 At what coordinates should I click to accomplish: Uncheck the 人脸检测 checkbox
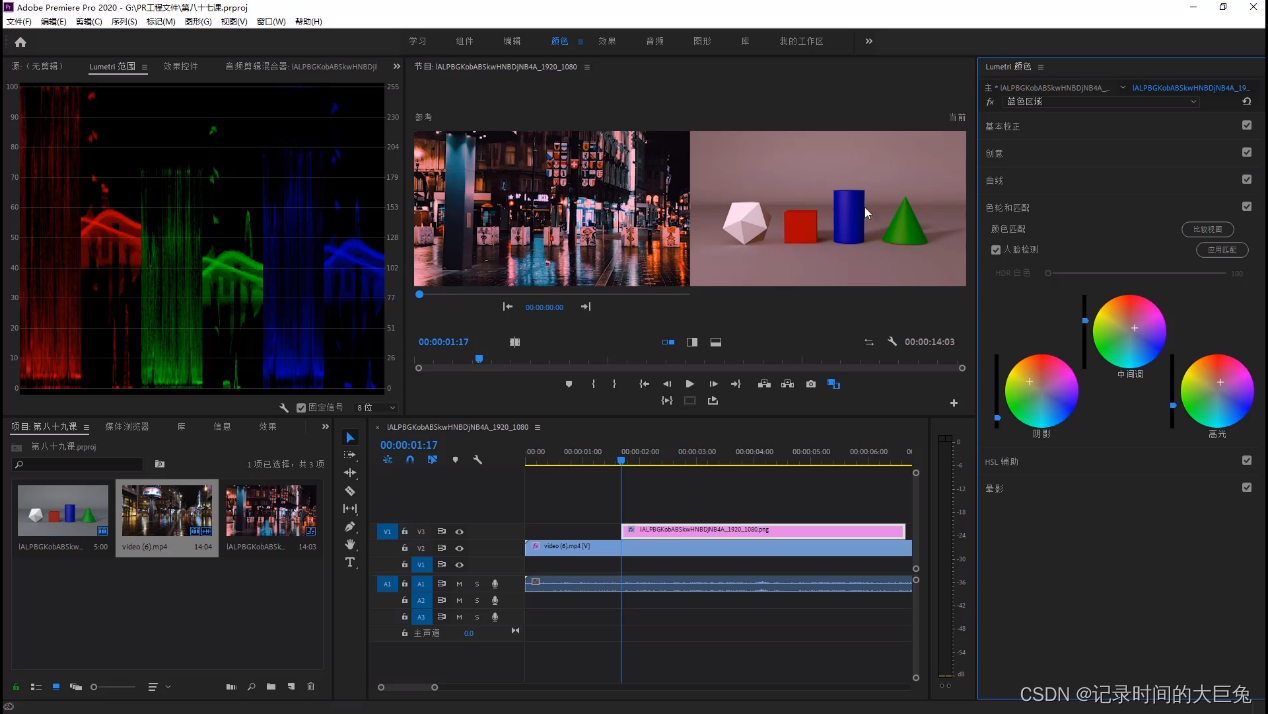click(x=996, y=250)
